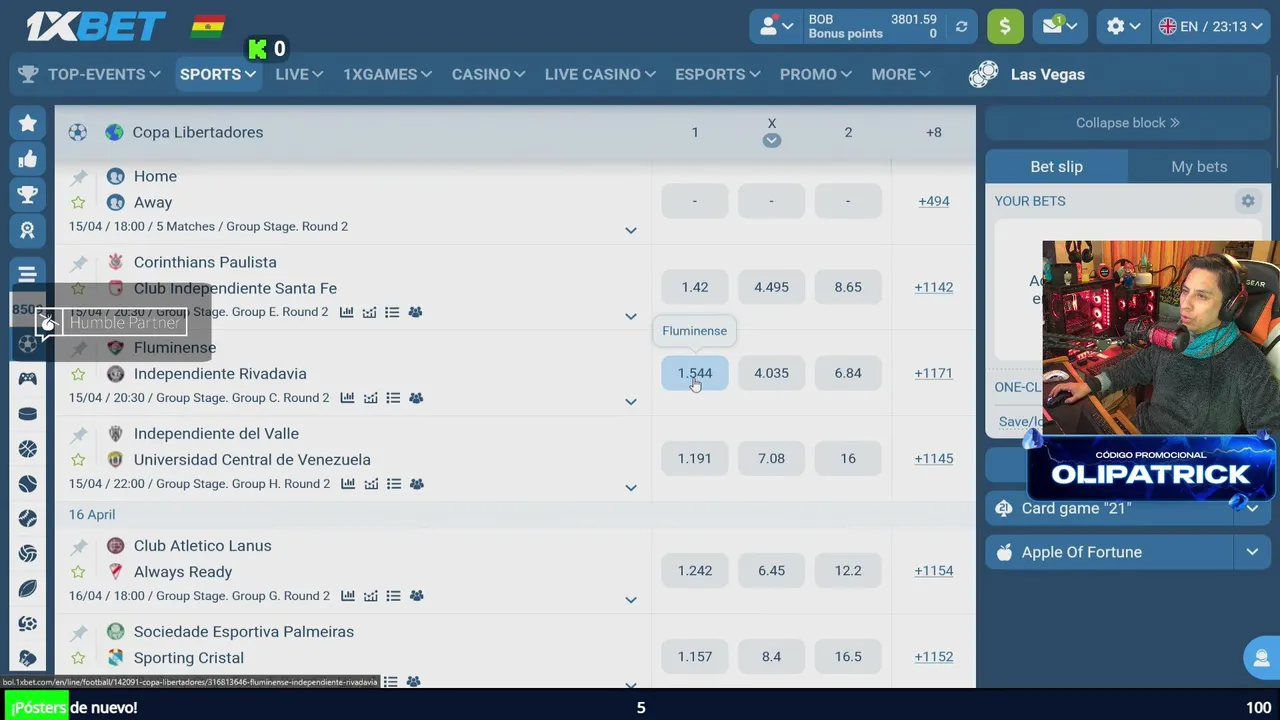
Task: Select the basketball sidebar icon
Action: click(27, 449)
